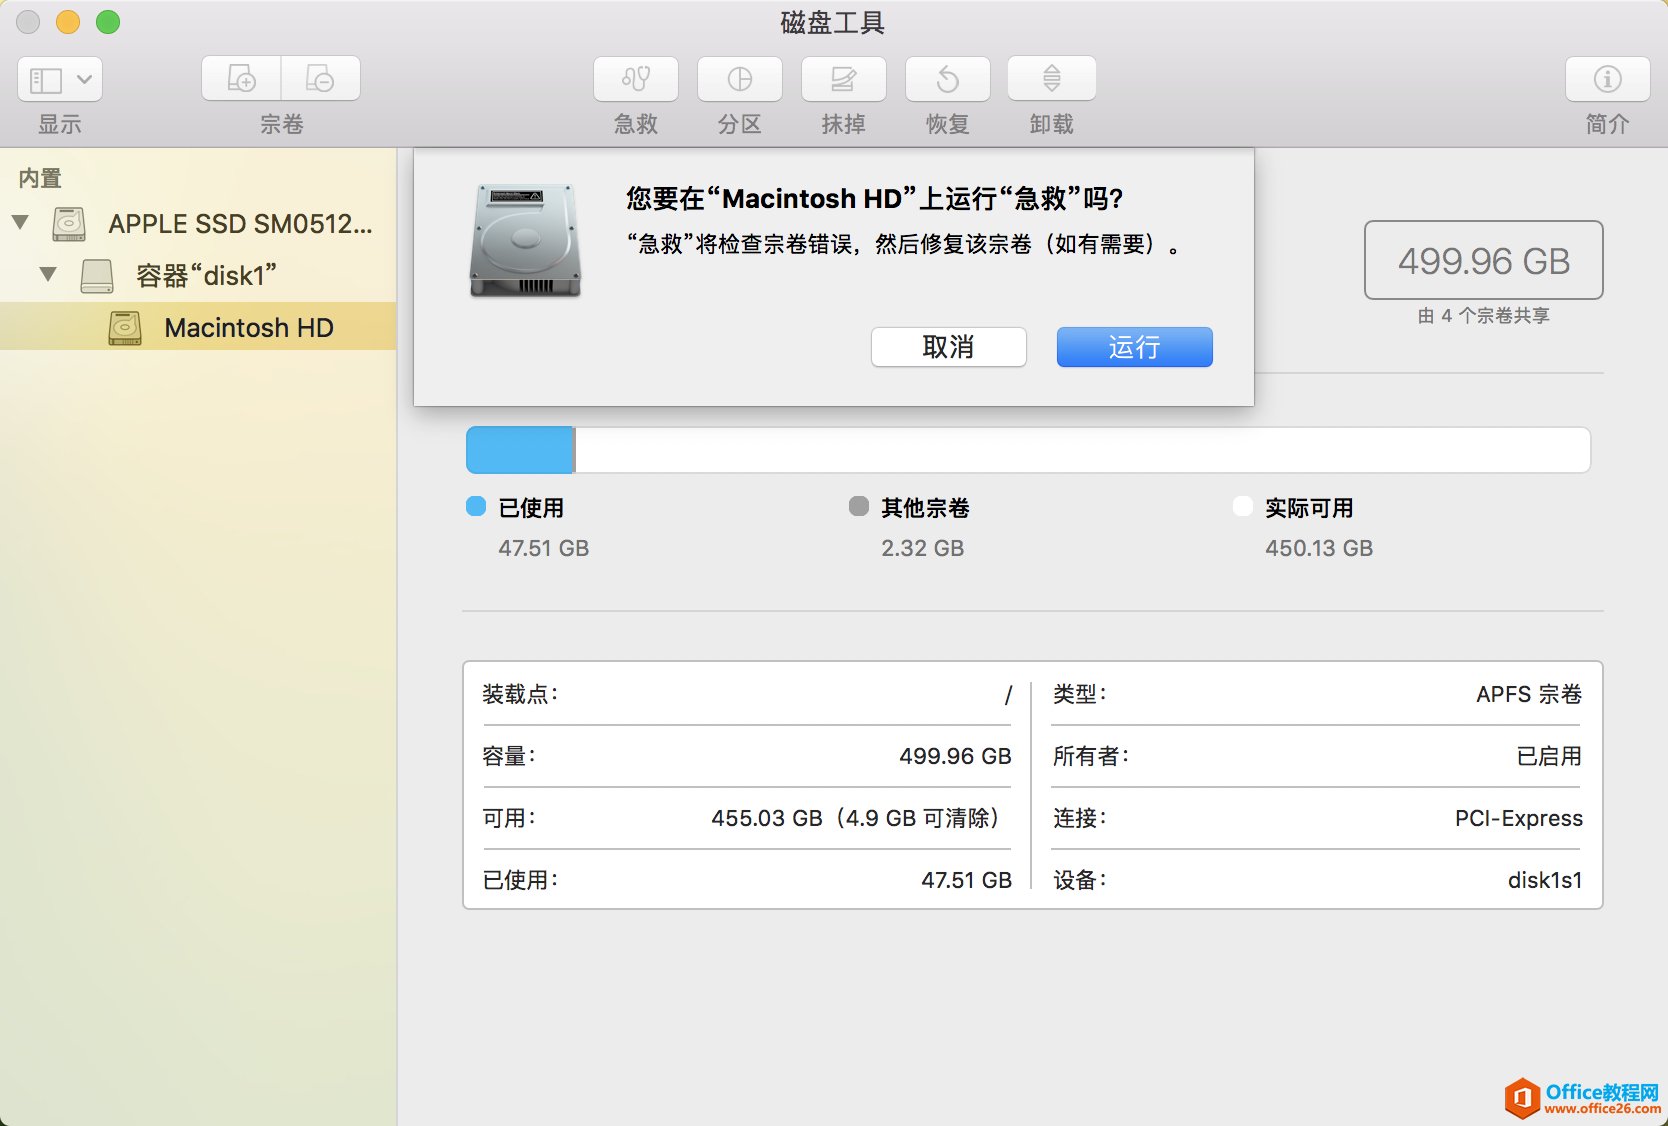Click the 磁盘工具 window title
The image size is (1668, 1126).
[833, 23]
